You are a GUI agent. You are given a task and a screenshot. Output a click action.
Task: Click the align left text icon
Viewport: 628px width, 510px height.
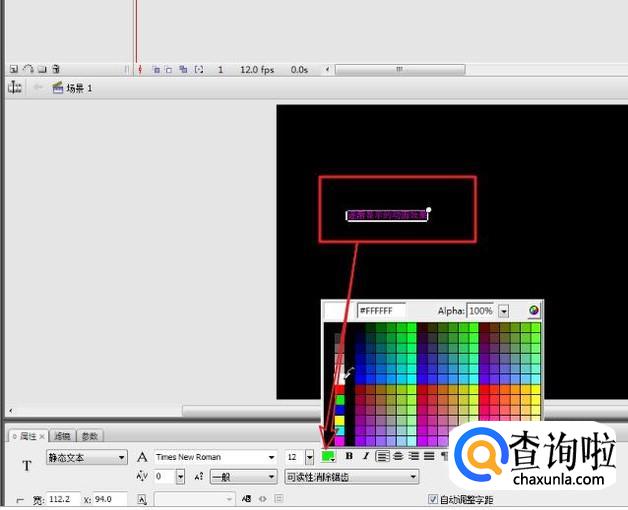pyautogui.click(x=382, y=457)
